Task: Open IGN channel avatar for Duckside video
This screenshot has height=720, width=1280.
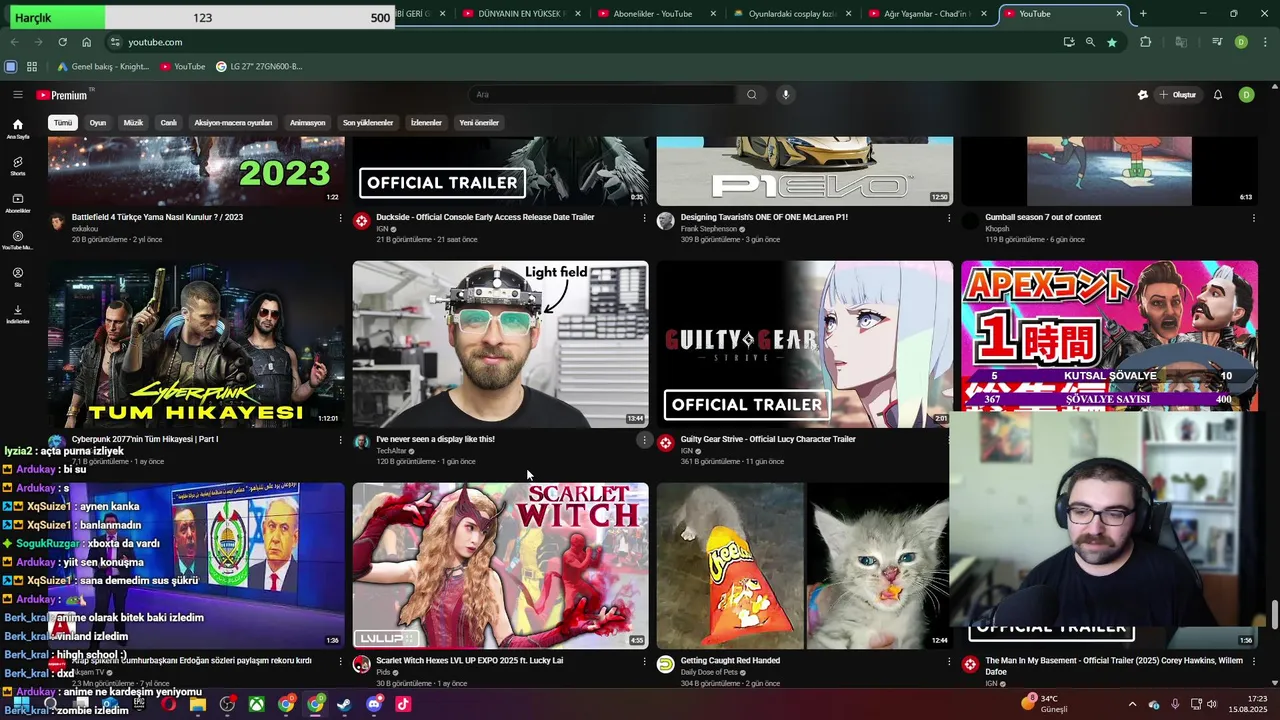Action: pos(362,221)
